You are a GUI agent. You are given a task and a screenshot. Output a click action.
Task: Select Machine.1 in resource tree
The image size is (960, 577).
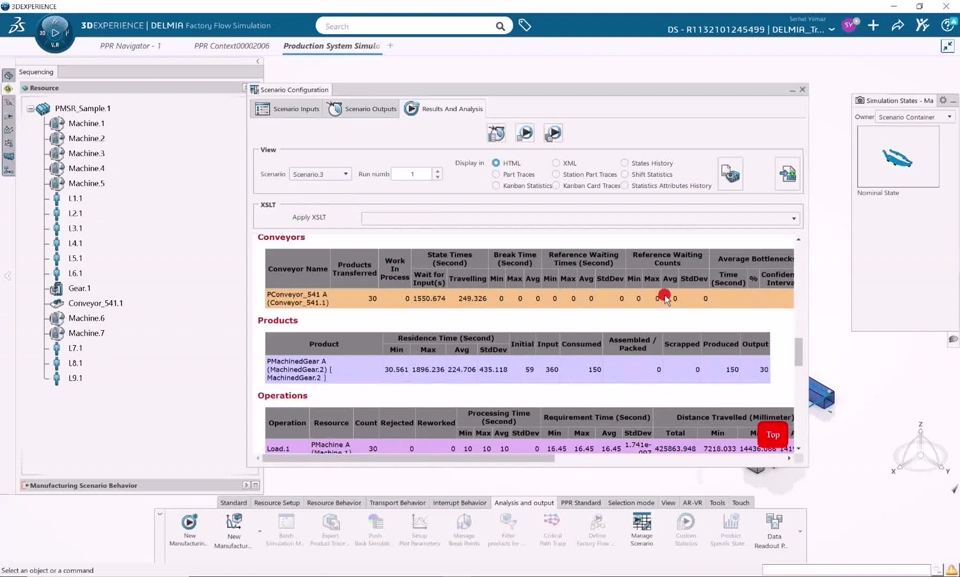(86, 123)
